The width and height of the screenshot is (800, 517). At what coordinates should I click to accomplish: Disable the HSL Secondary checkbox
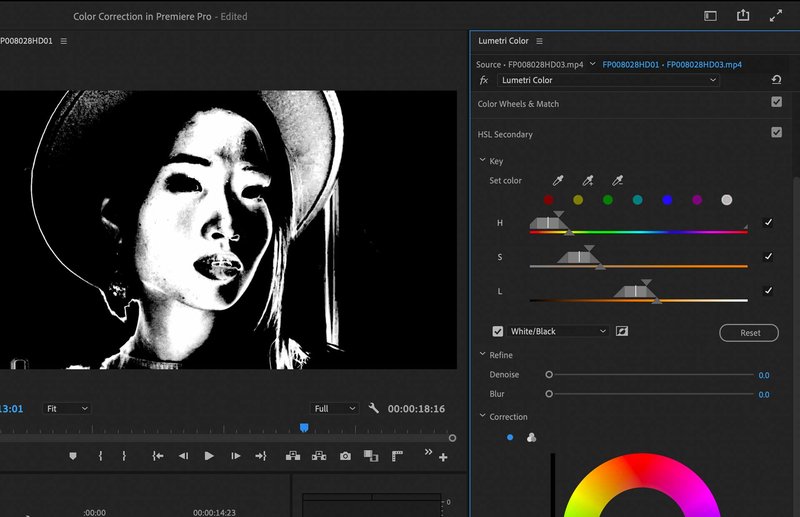pos(777,133)
